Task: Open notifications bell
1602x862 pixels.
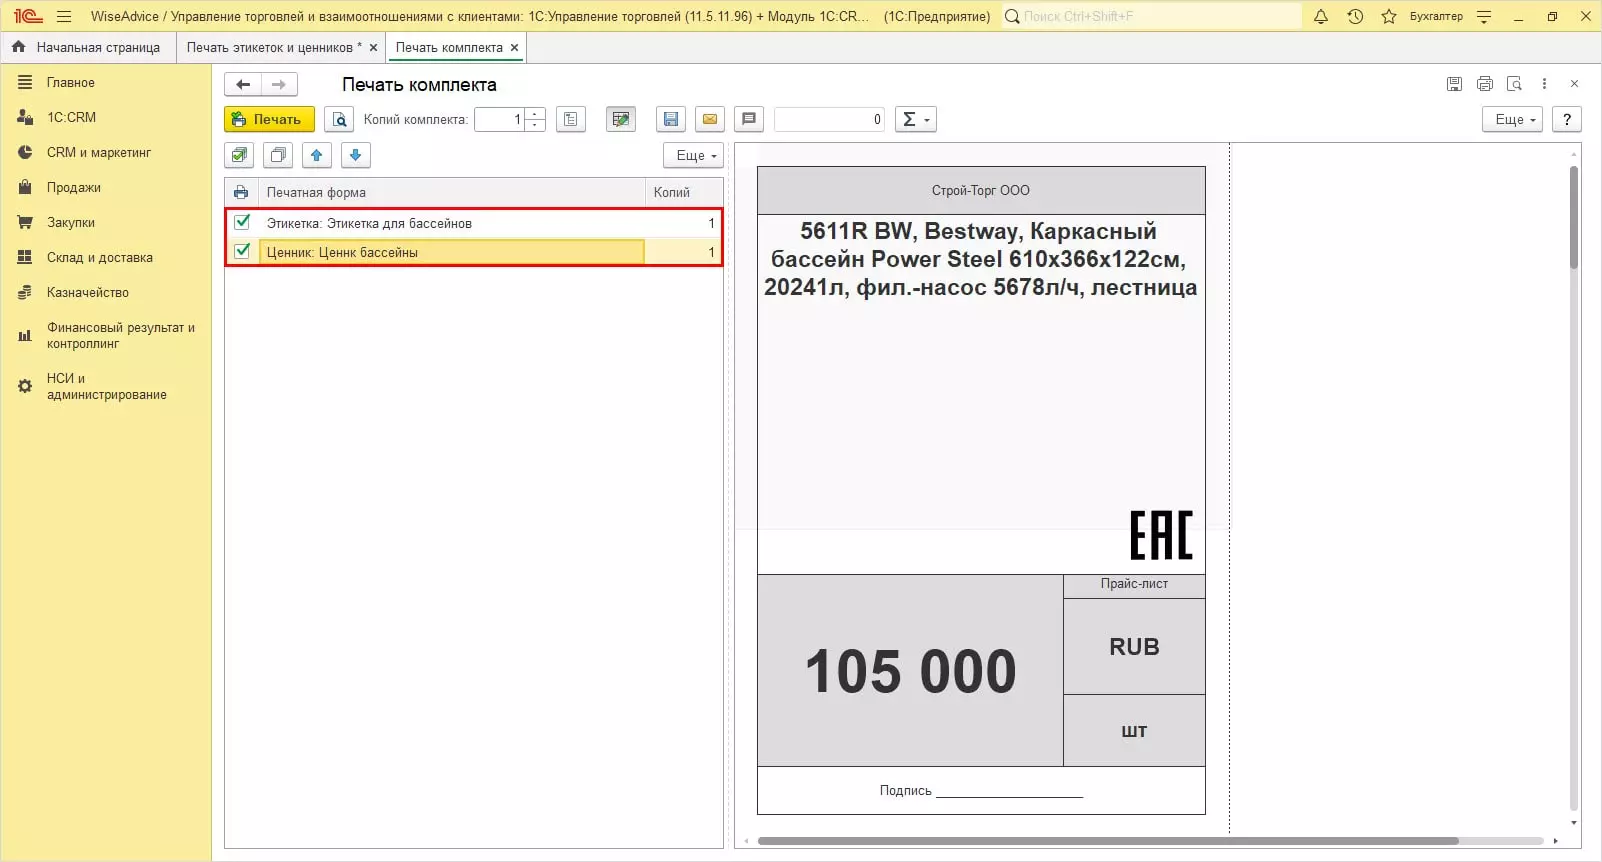Action: (x=1321, y=16)
